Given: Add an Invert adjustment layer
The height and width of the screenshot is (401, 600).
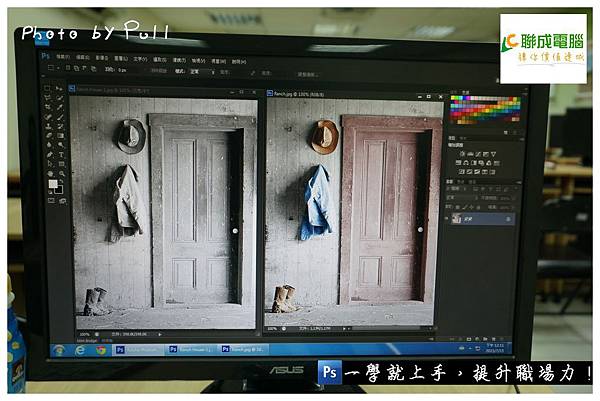Looking at the screenshot, I should click(x=462, y=172).
